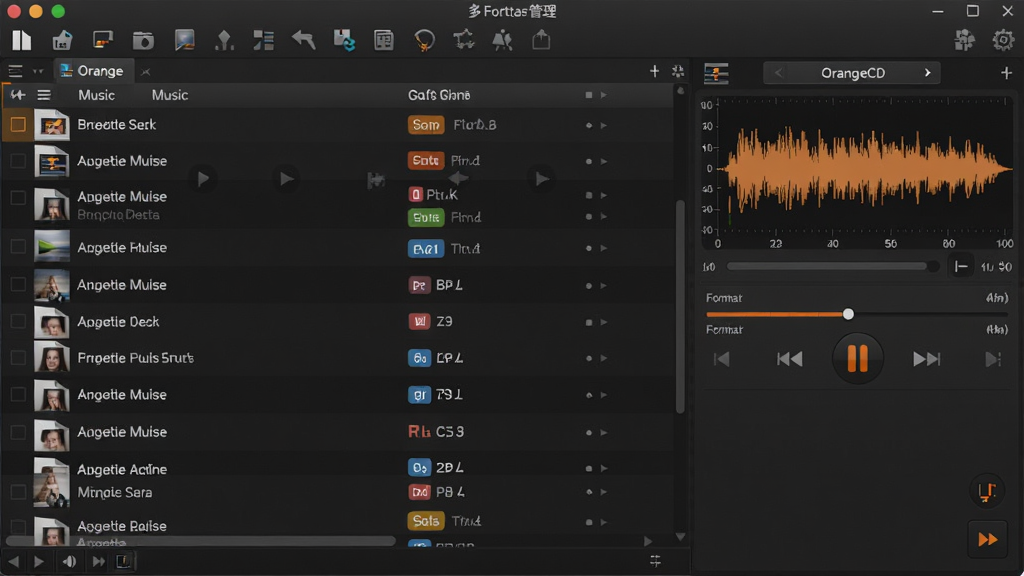Click the playback progress bar under waveform
The image size is (1024, 576).
tap(833, 266)
